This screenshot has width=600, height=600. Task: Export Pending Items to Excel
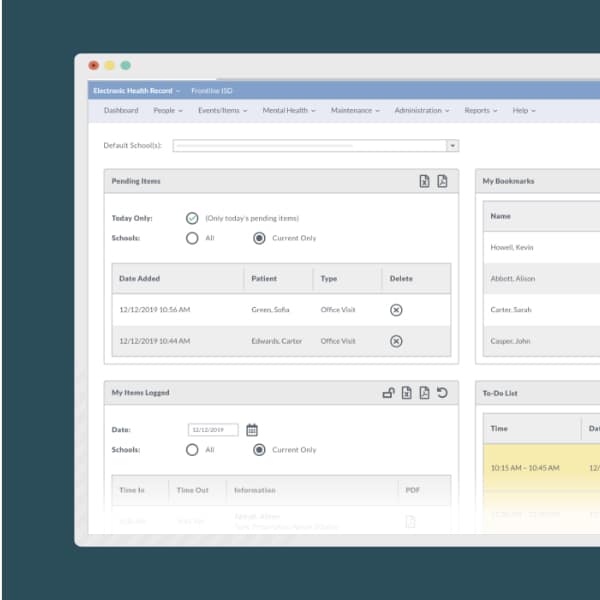click(424, 181)
